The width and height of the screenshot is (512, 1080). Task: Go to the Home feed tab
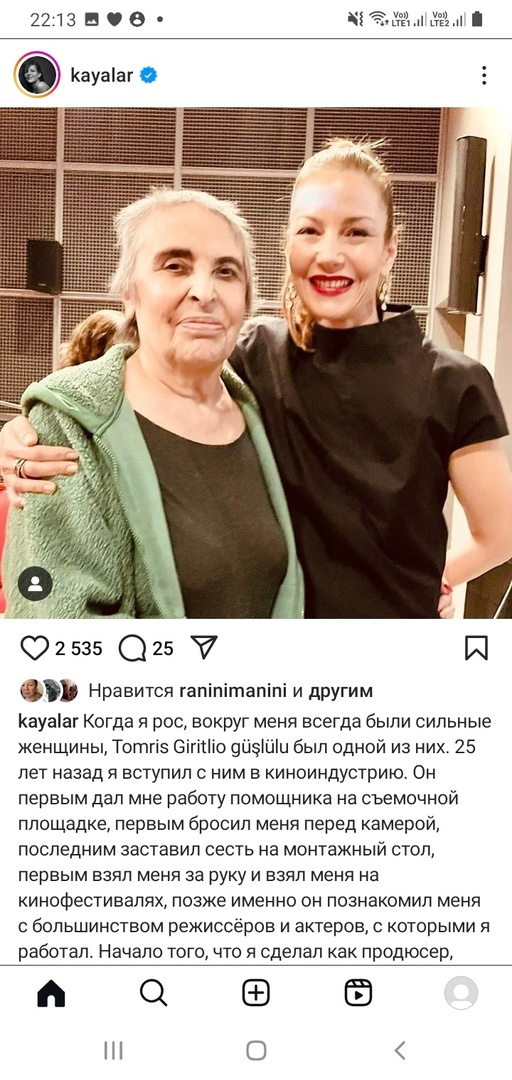pos(51,993)
